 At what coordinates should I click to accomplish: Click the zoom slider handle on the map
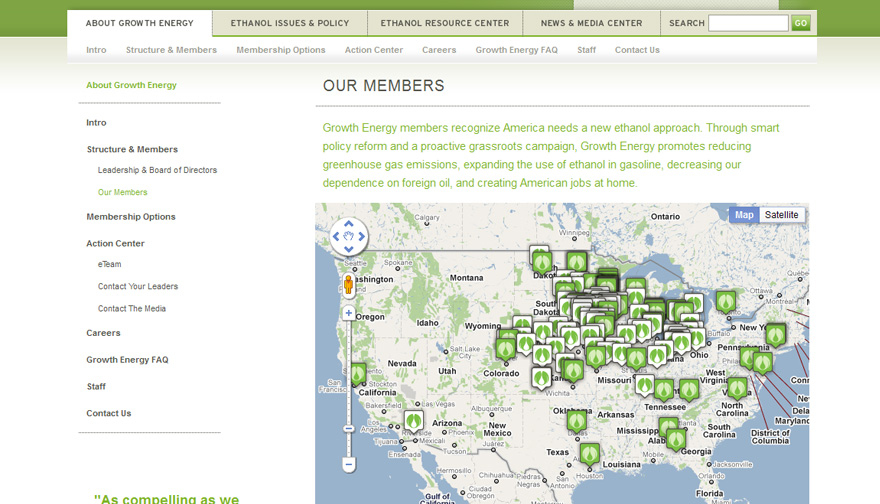(x=349, y=429)
